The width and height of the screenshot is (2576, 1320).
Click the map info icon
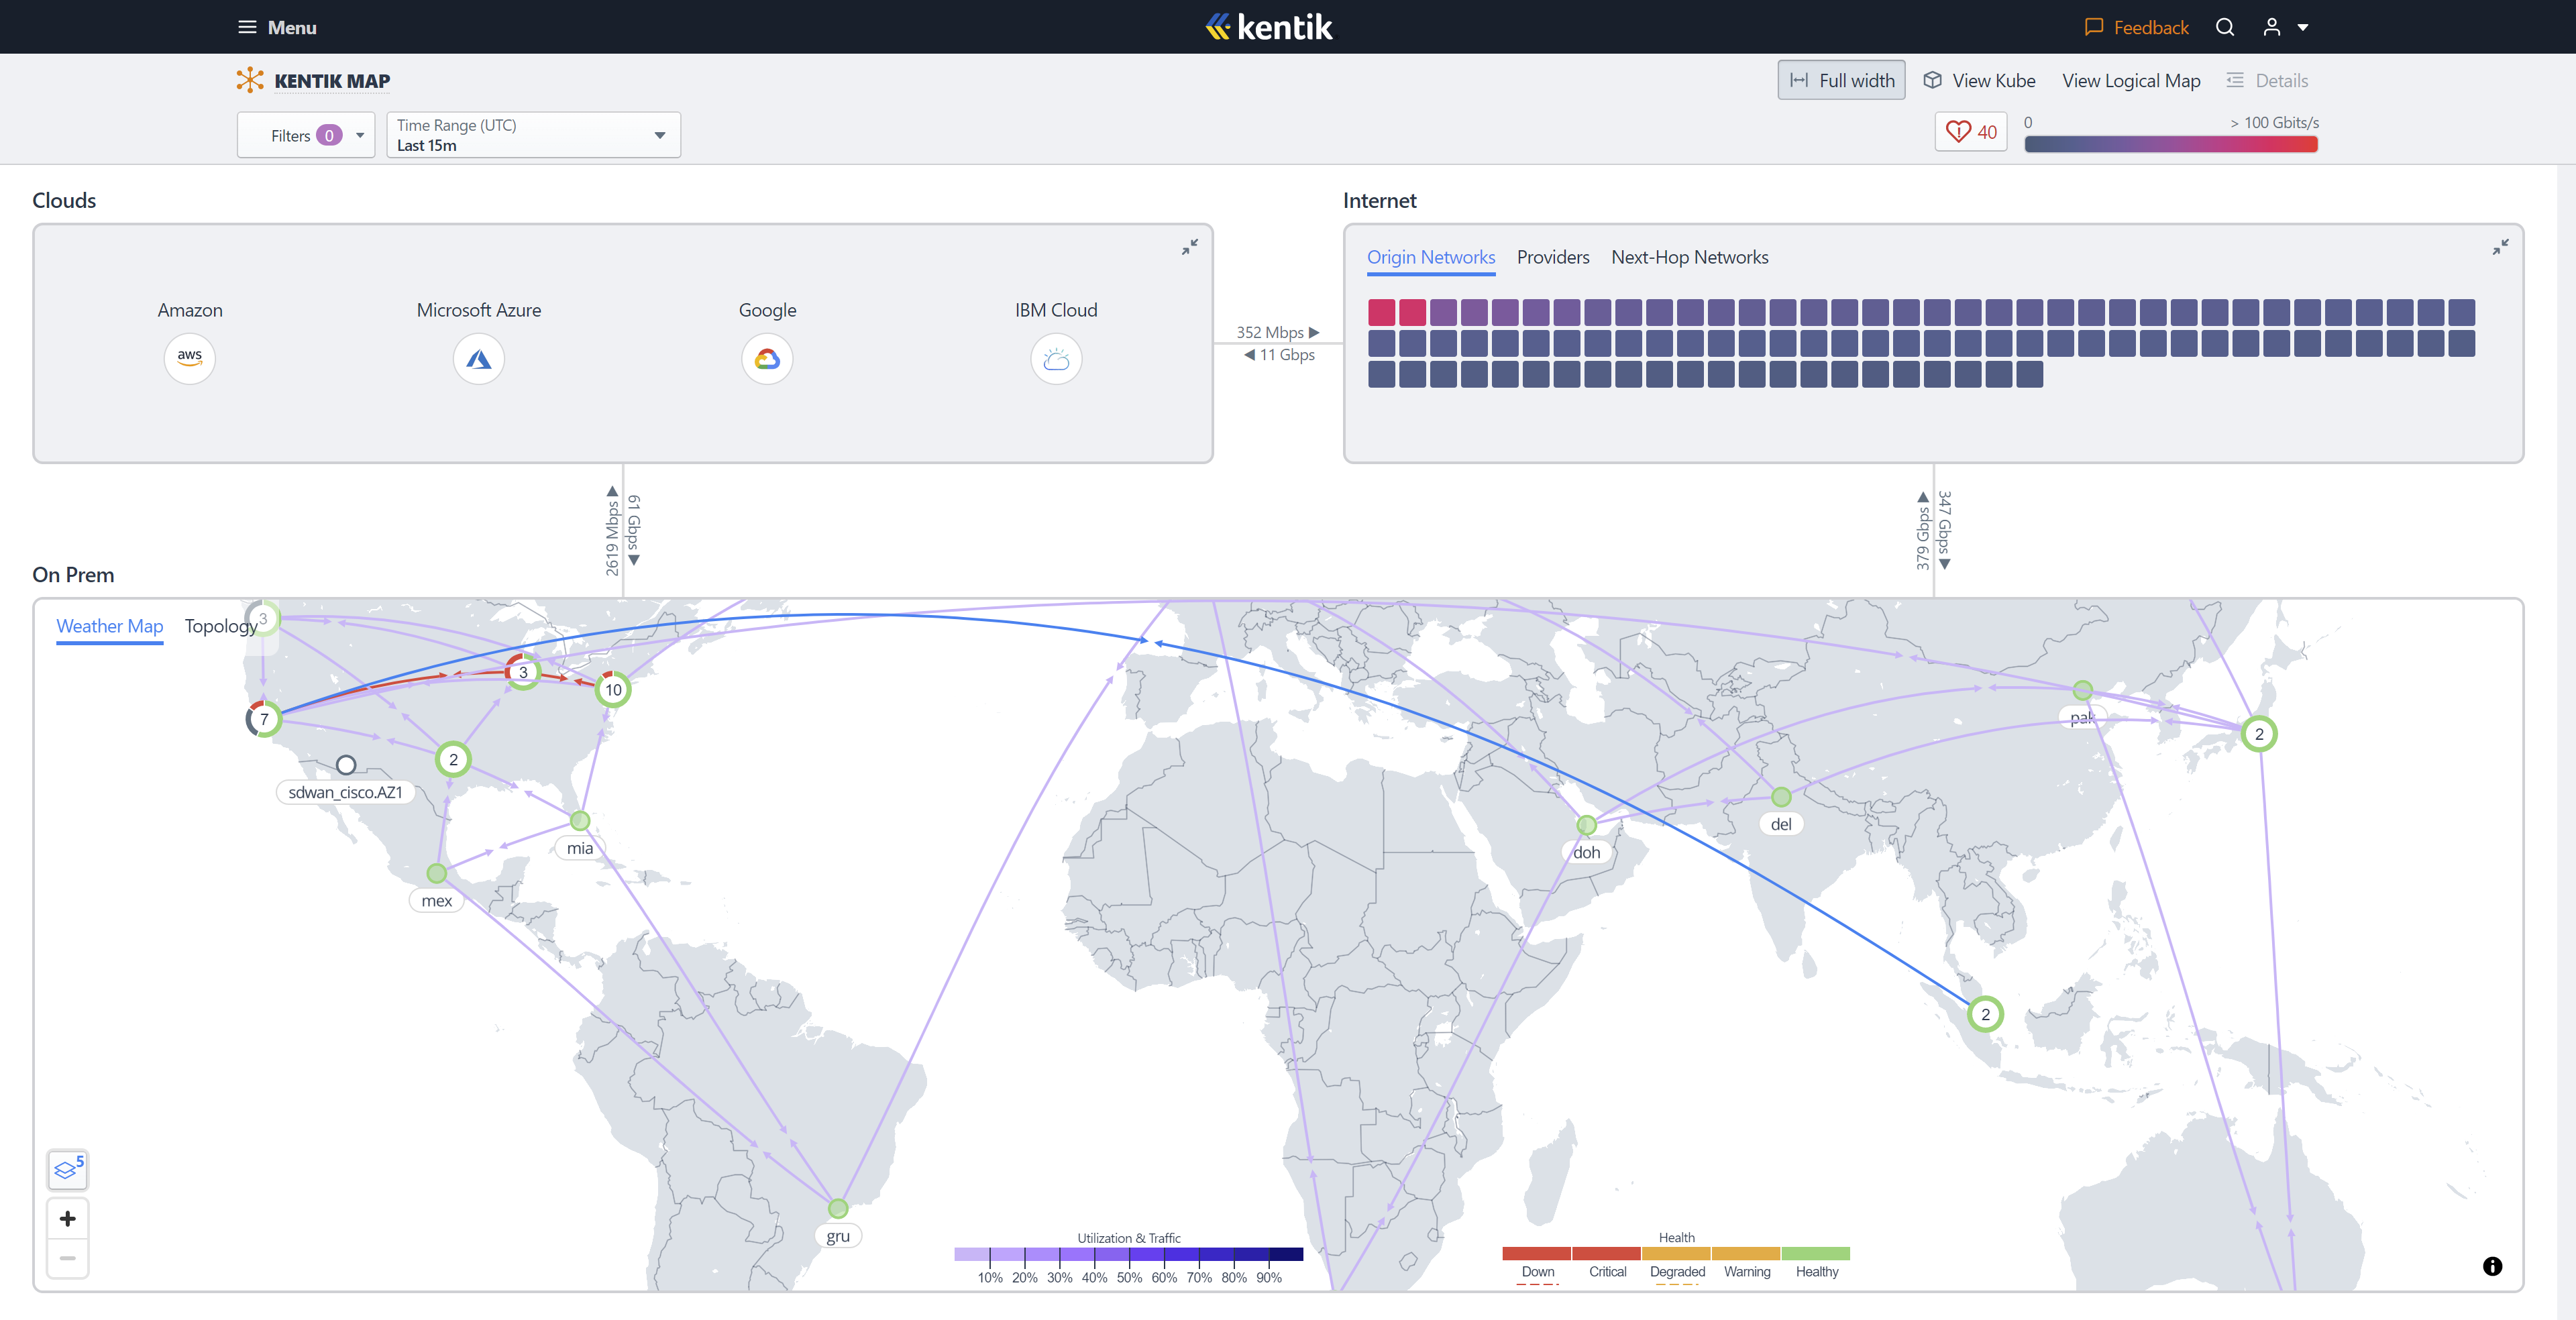2492,1266
